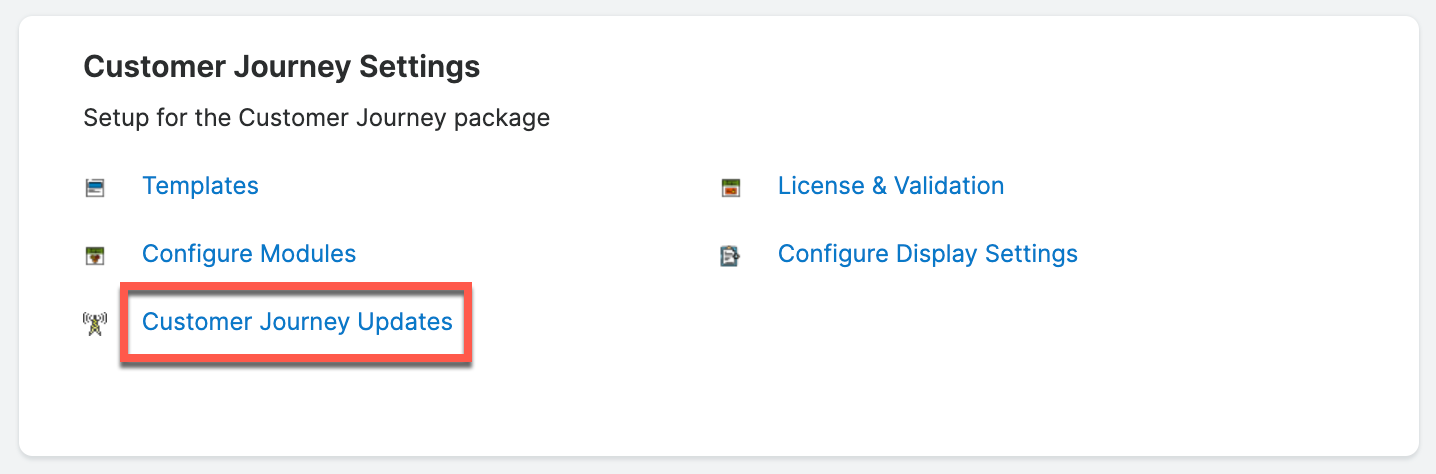Open the Configure Modules link

(249, 254)
